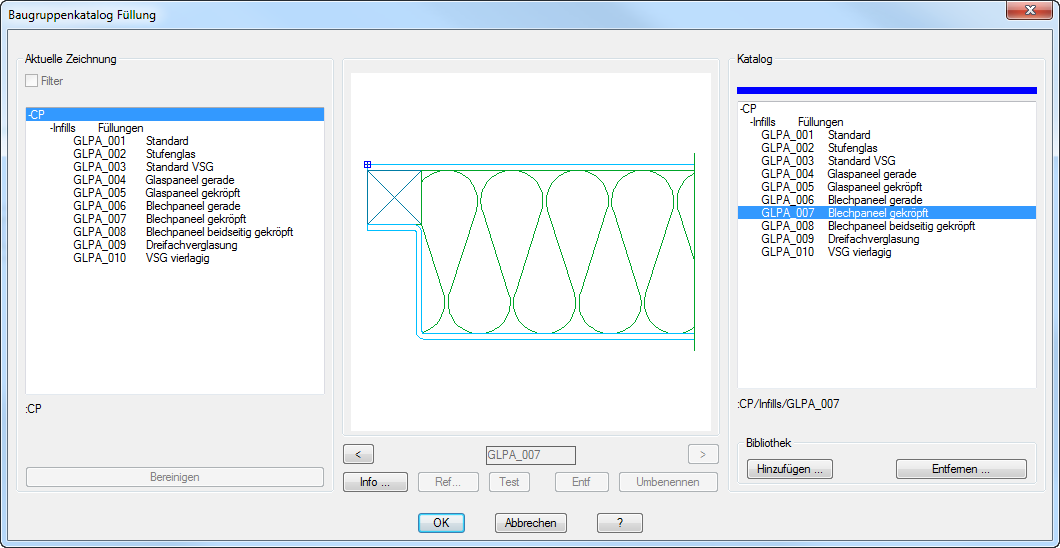This screenshot has height=548, width=1060.
Task: Click the Entfernen ... library button
Action: (x=960, y=469)
